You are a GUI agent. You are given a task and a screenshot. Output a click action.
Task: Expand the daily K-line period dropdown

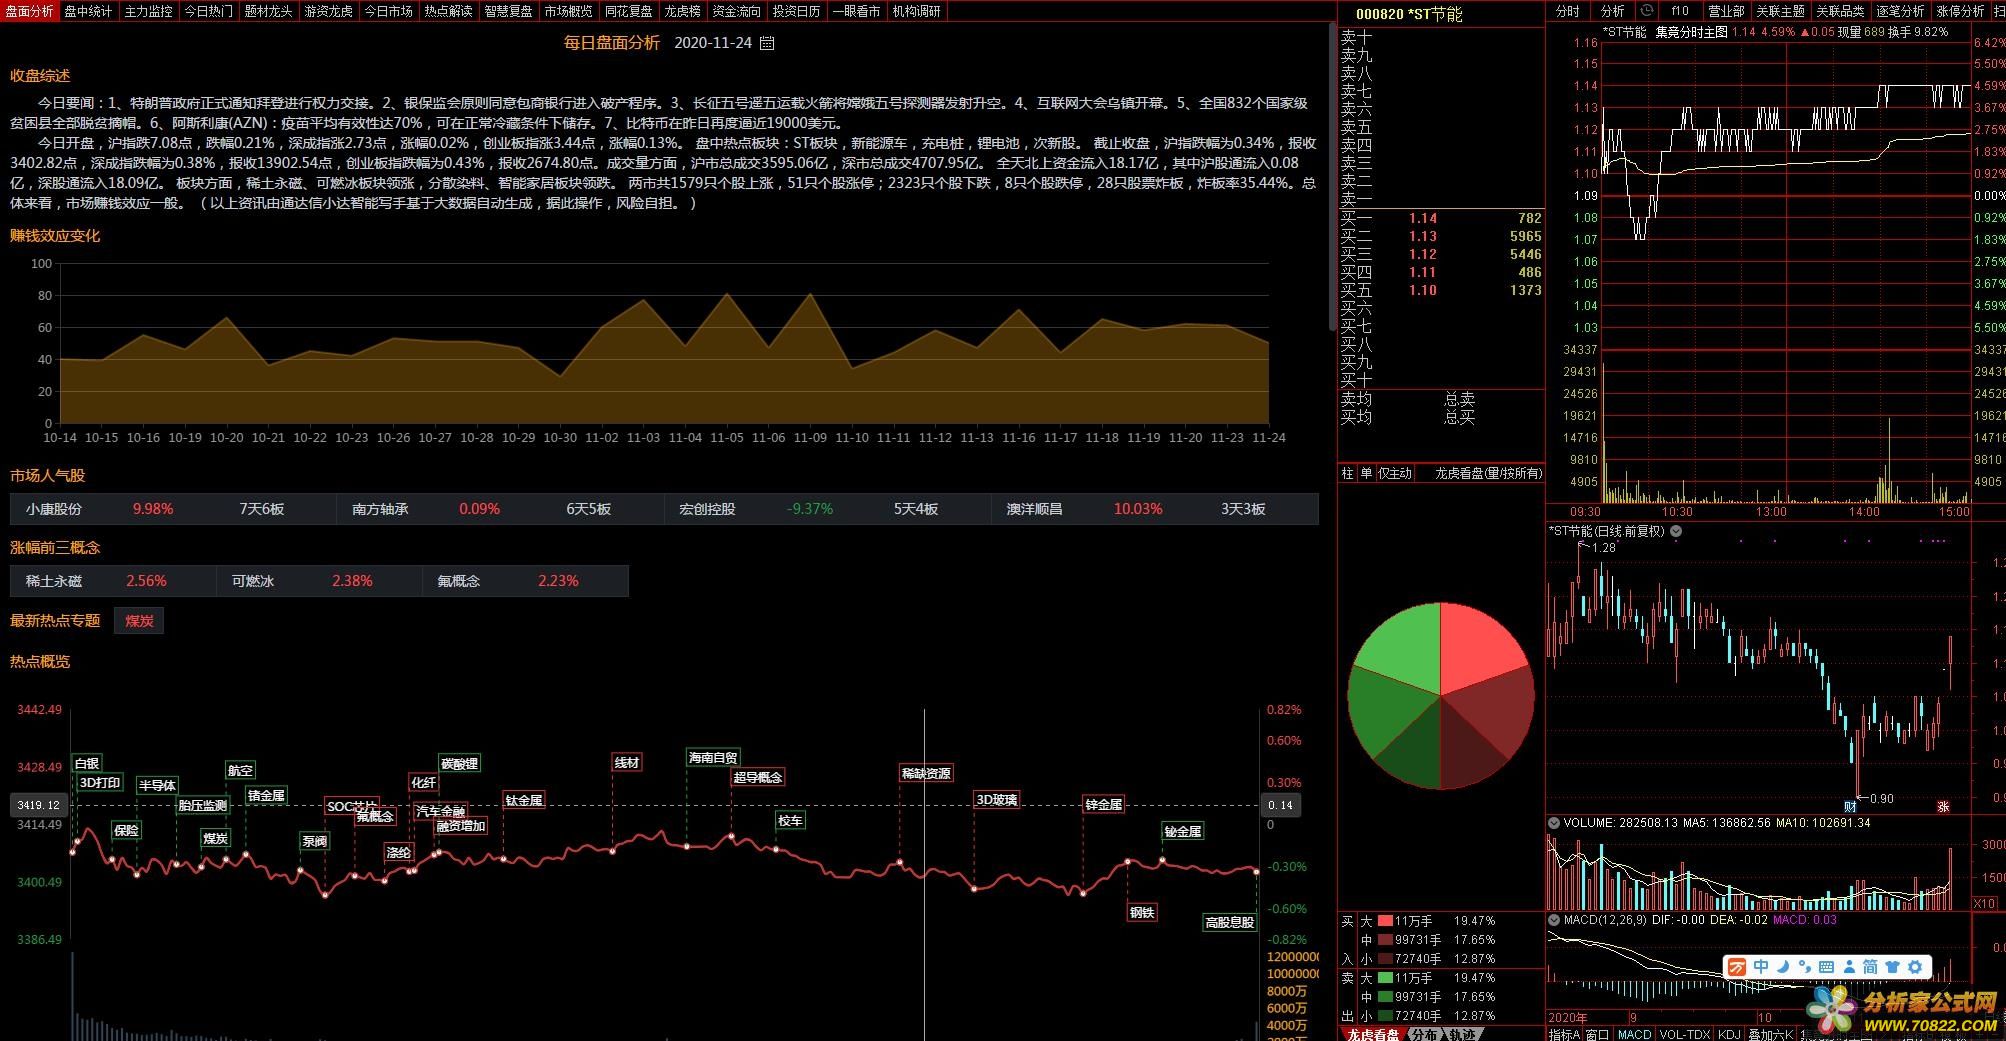pos(1676,532)
